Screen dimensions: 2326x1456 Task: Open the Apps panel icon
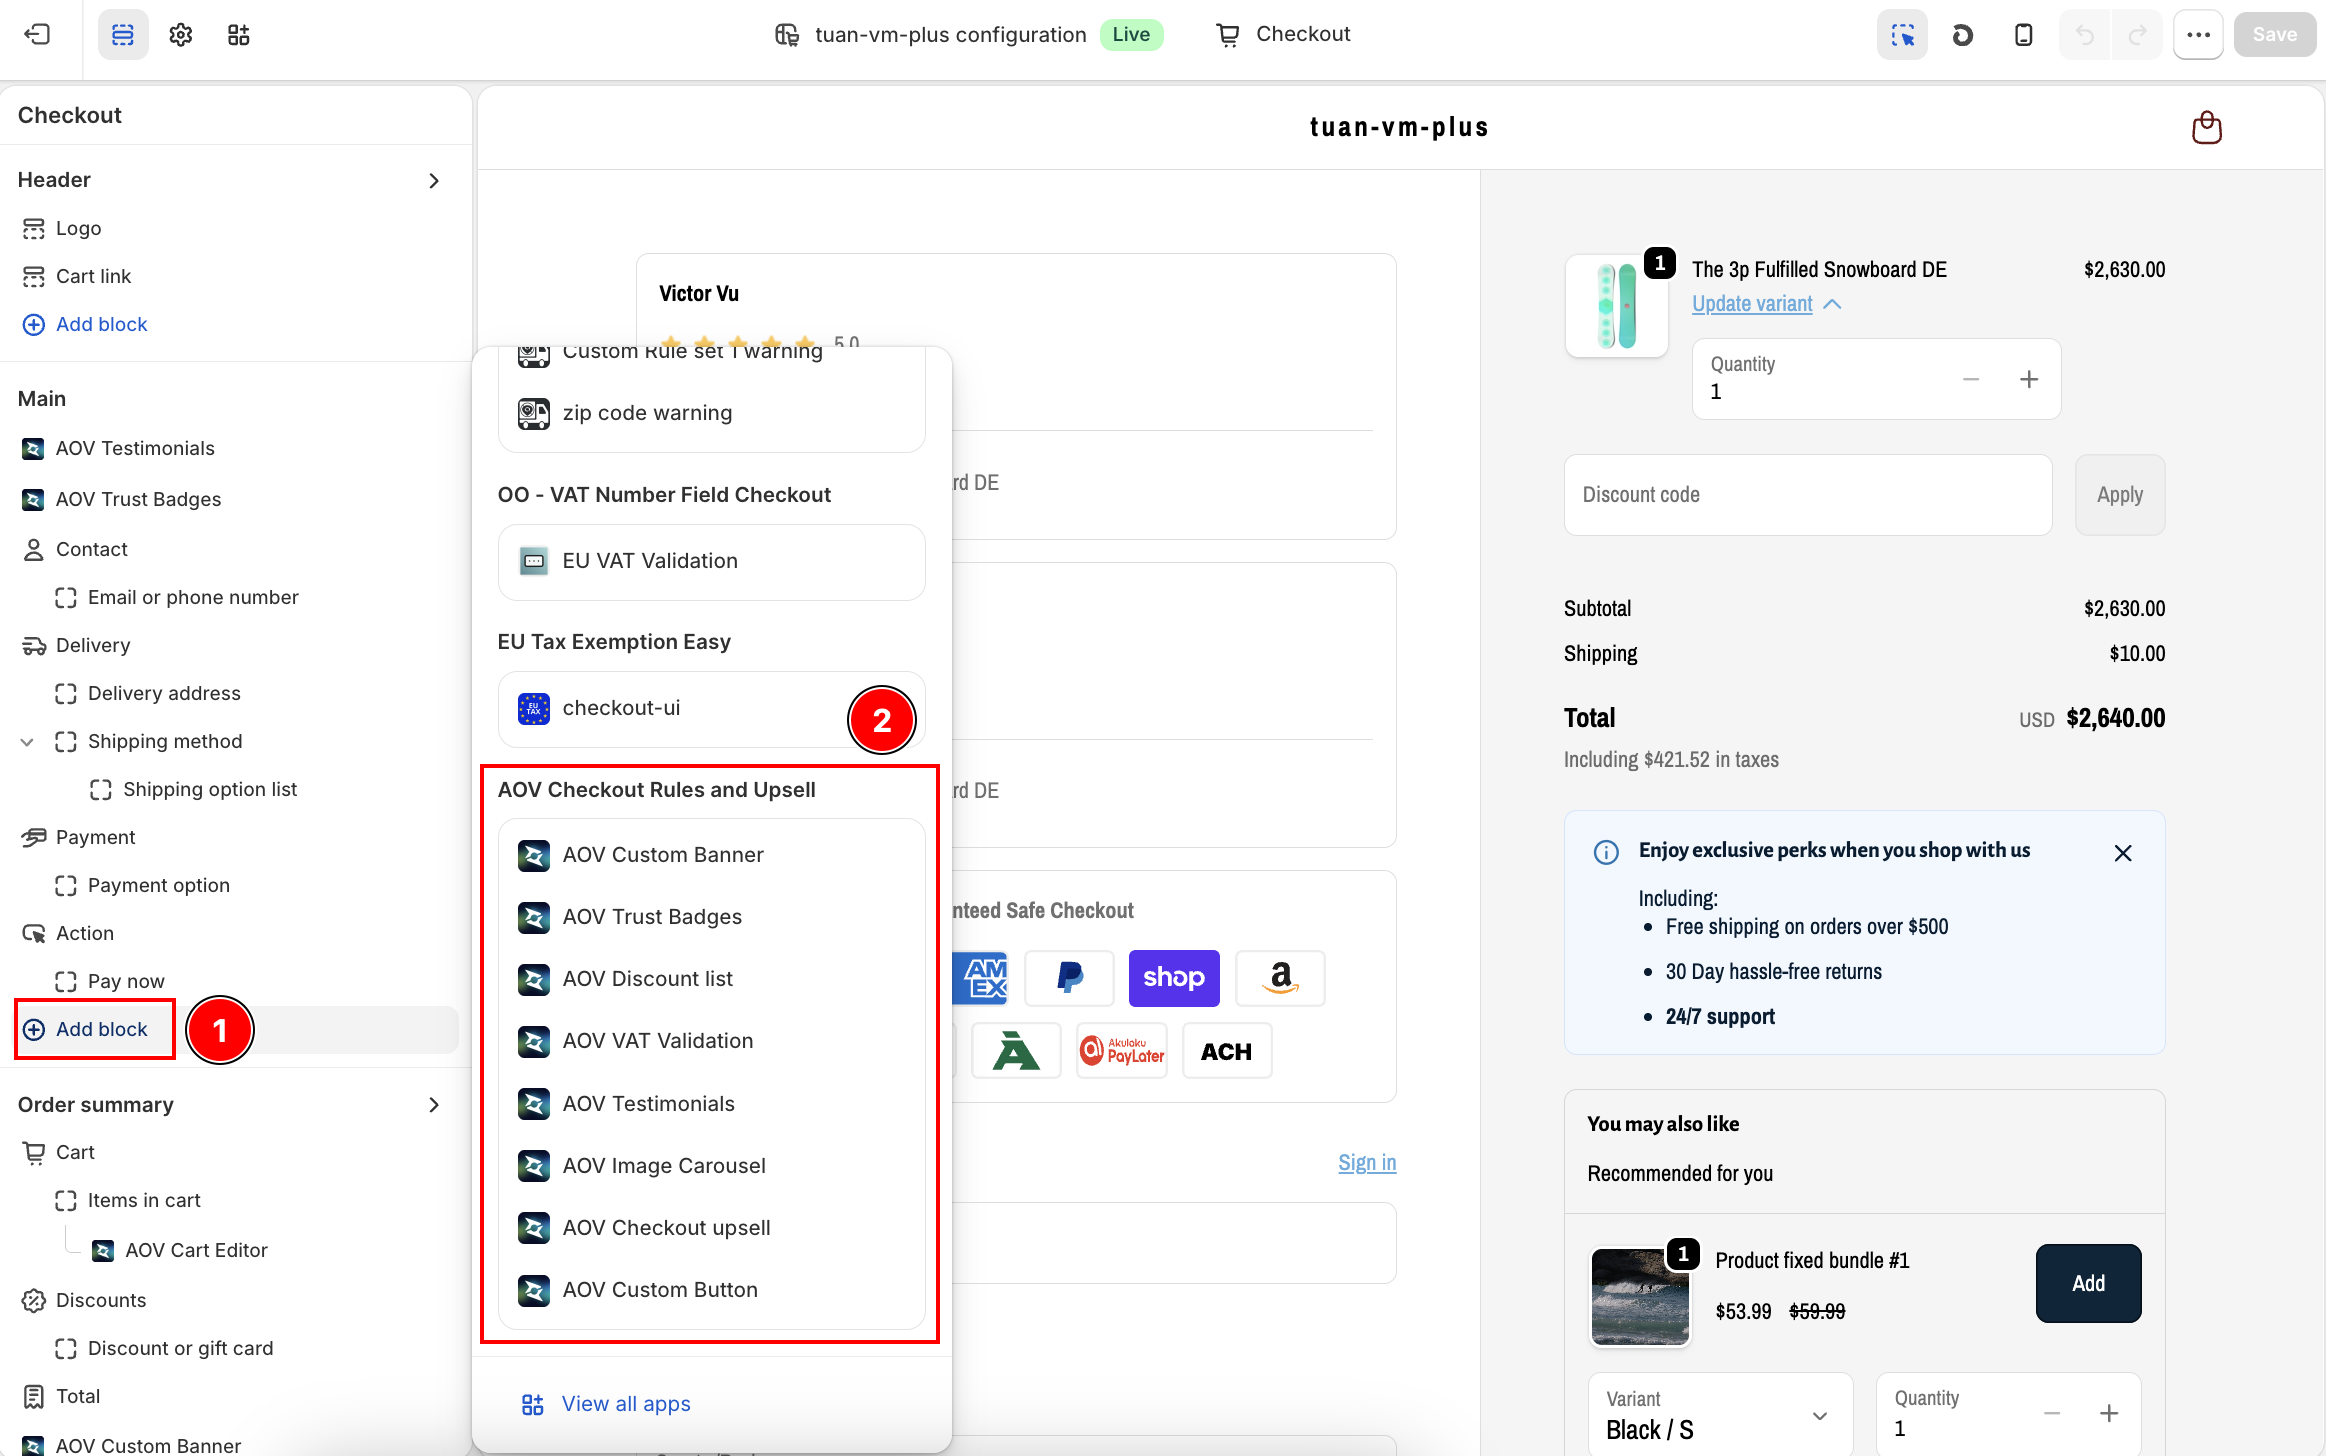click(238, 35)
